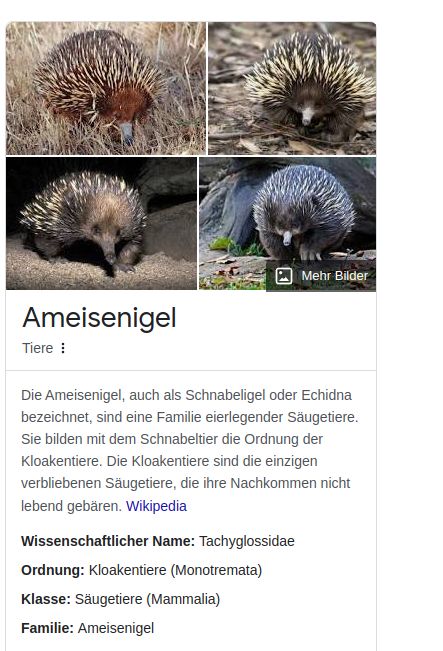Open the Wikipedia link in the description
The width and height of the screenshot is (443, 651).
point(157,506)
